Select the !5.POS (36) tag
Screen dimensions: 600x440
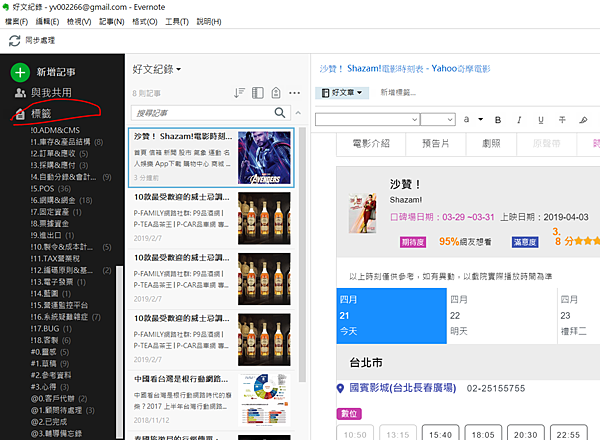[x=51, y=189]
